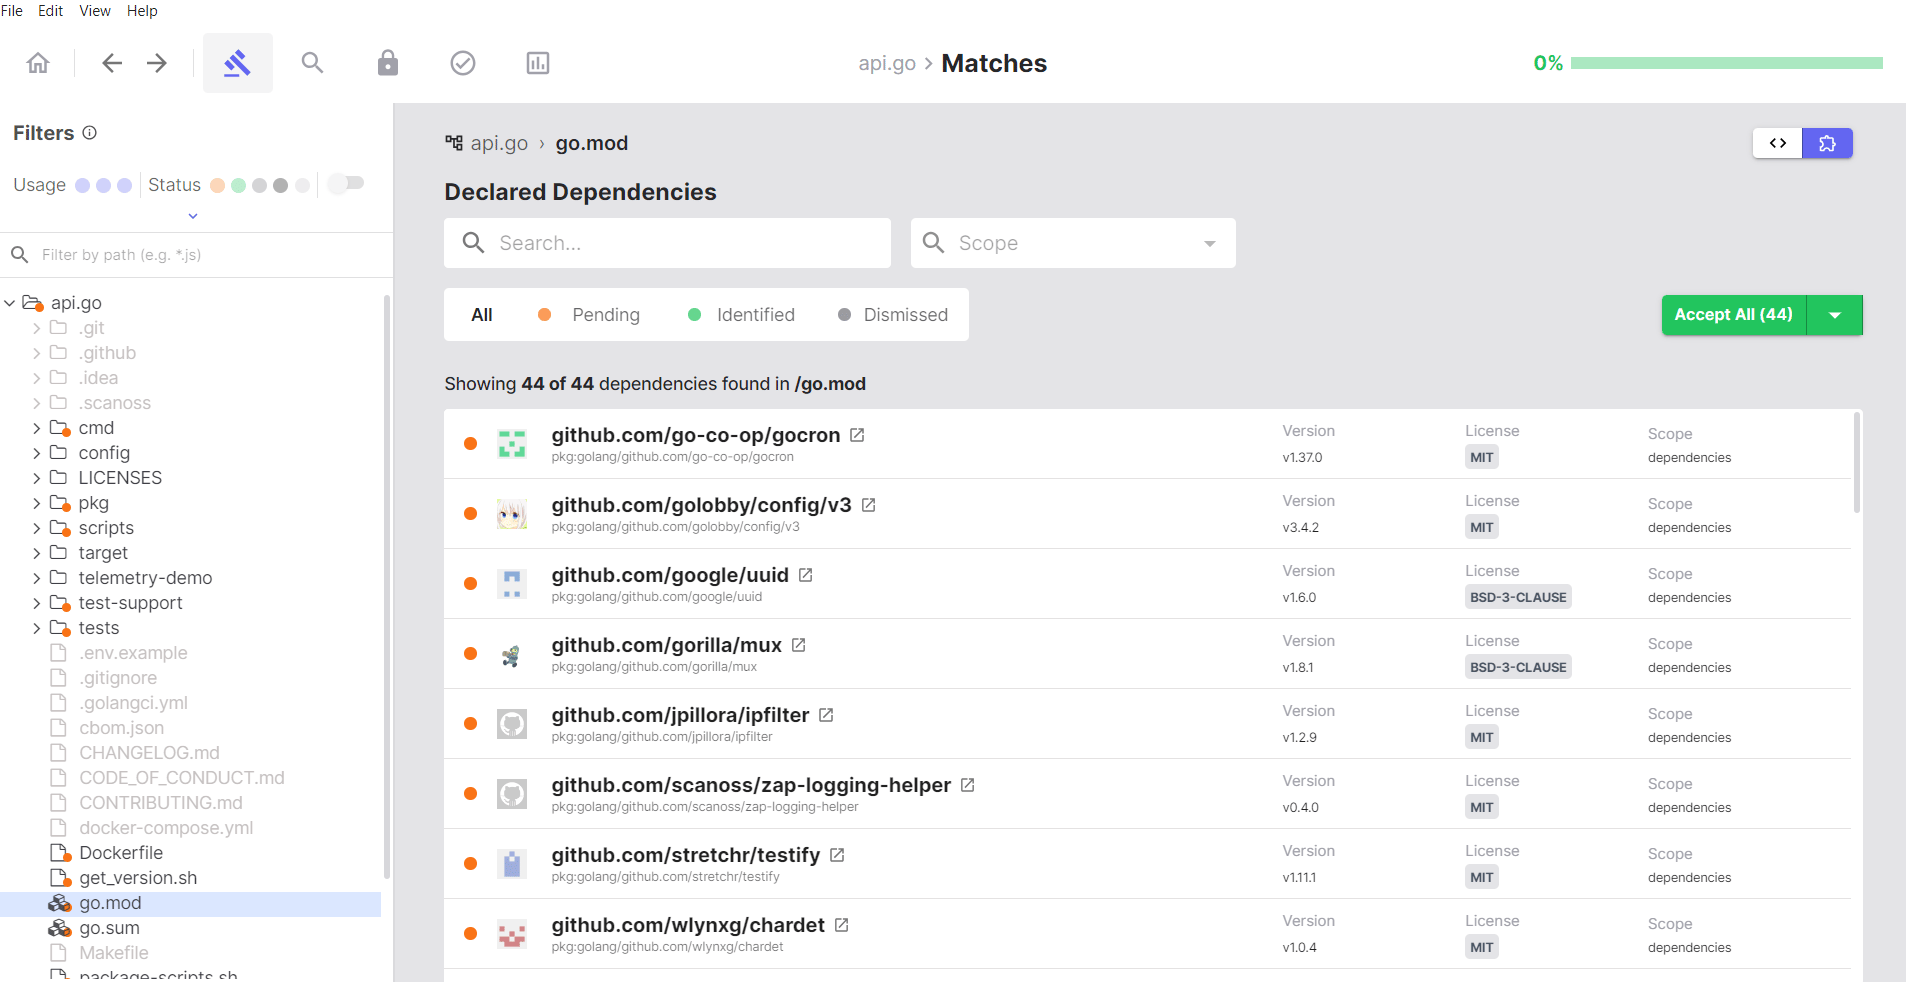1906x982 pixels.
Task: Click the dependency list scrollbar
Action: click(x=1857, y=462)
